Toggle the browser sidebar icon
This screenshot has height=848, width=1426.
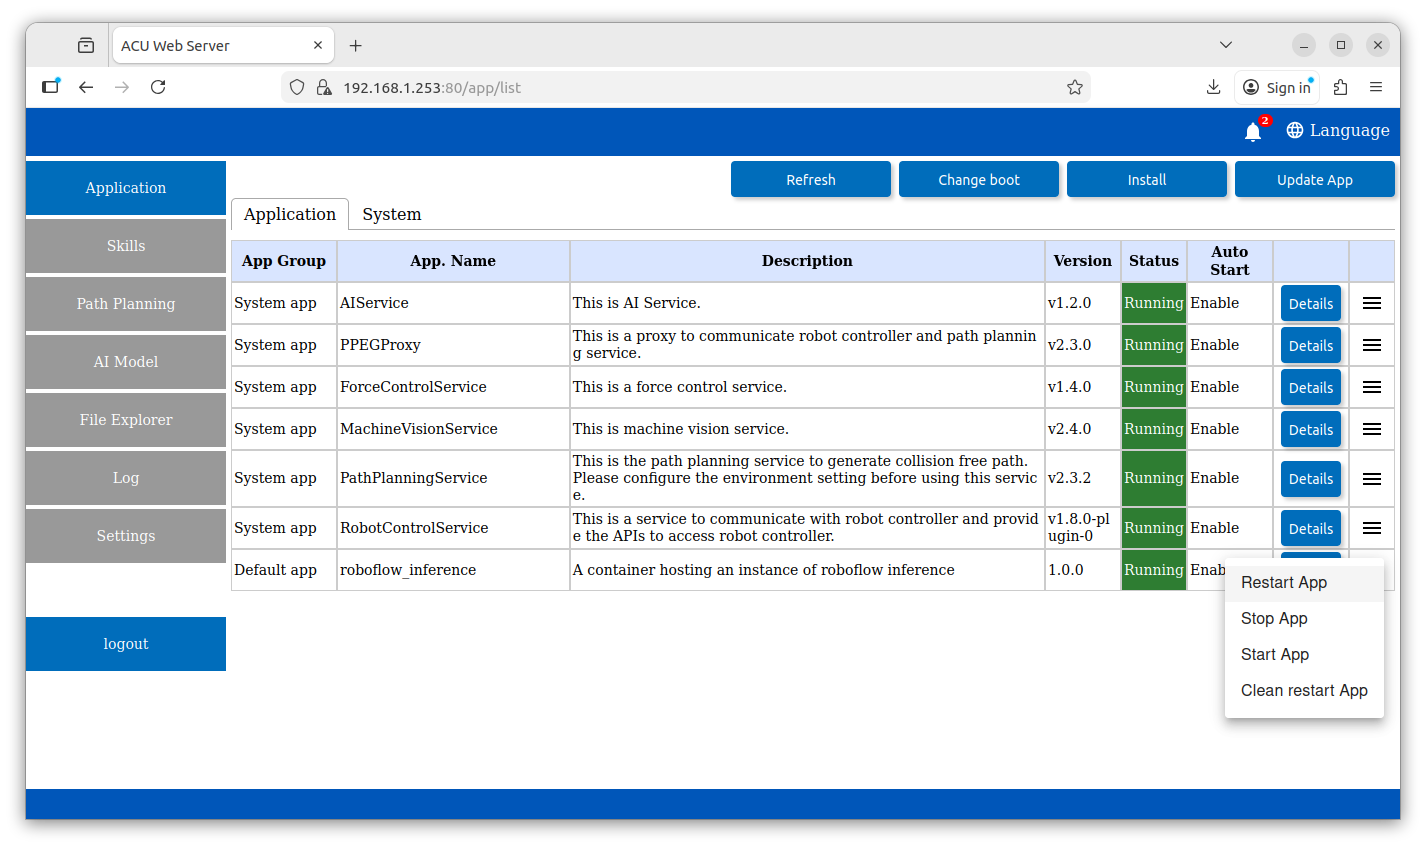click(50, 87)
